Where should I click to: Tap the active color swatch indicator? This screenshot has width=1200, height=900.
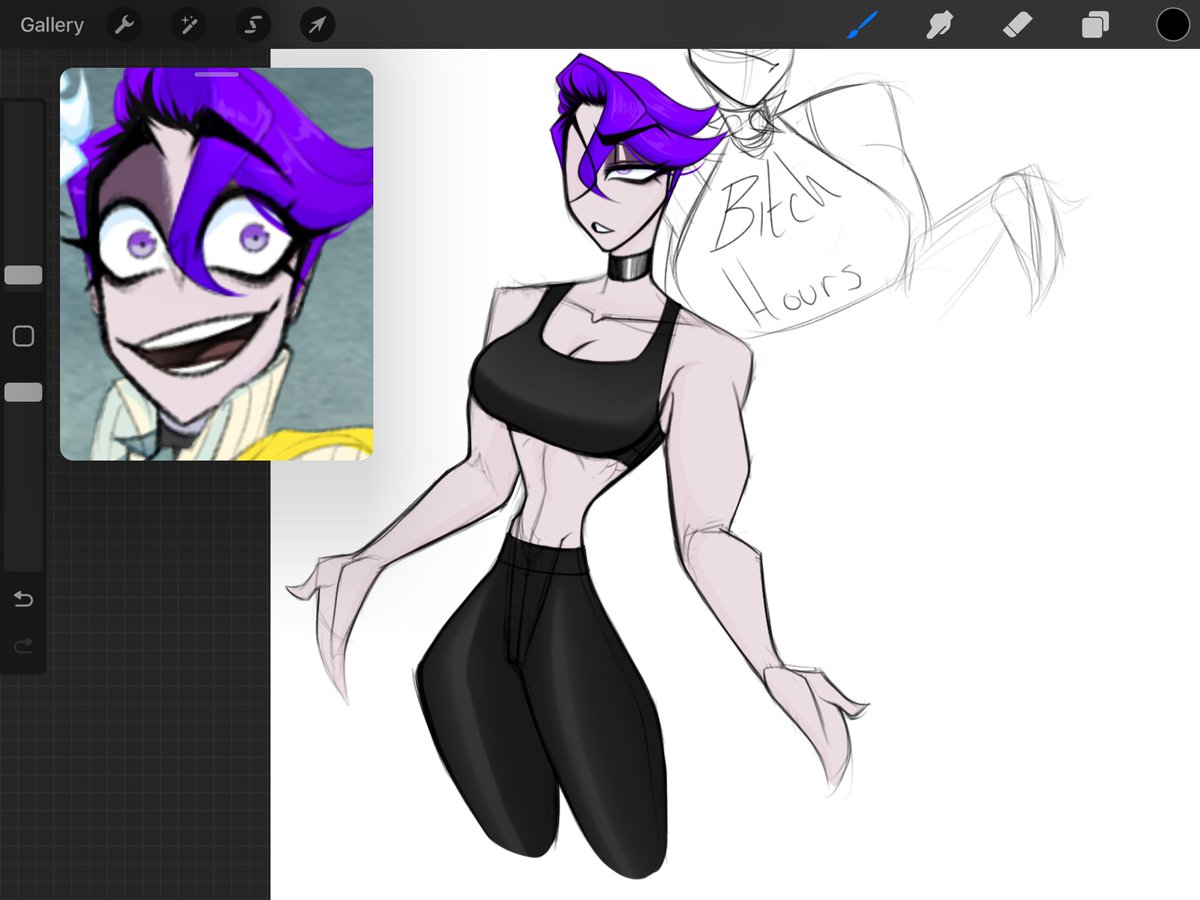1172,24
